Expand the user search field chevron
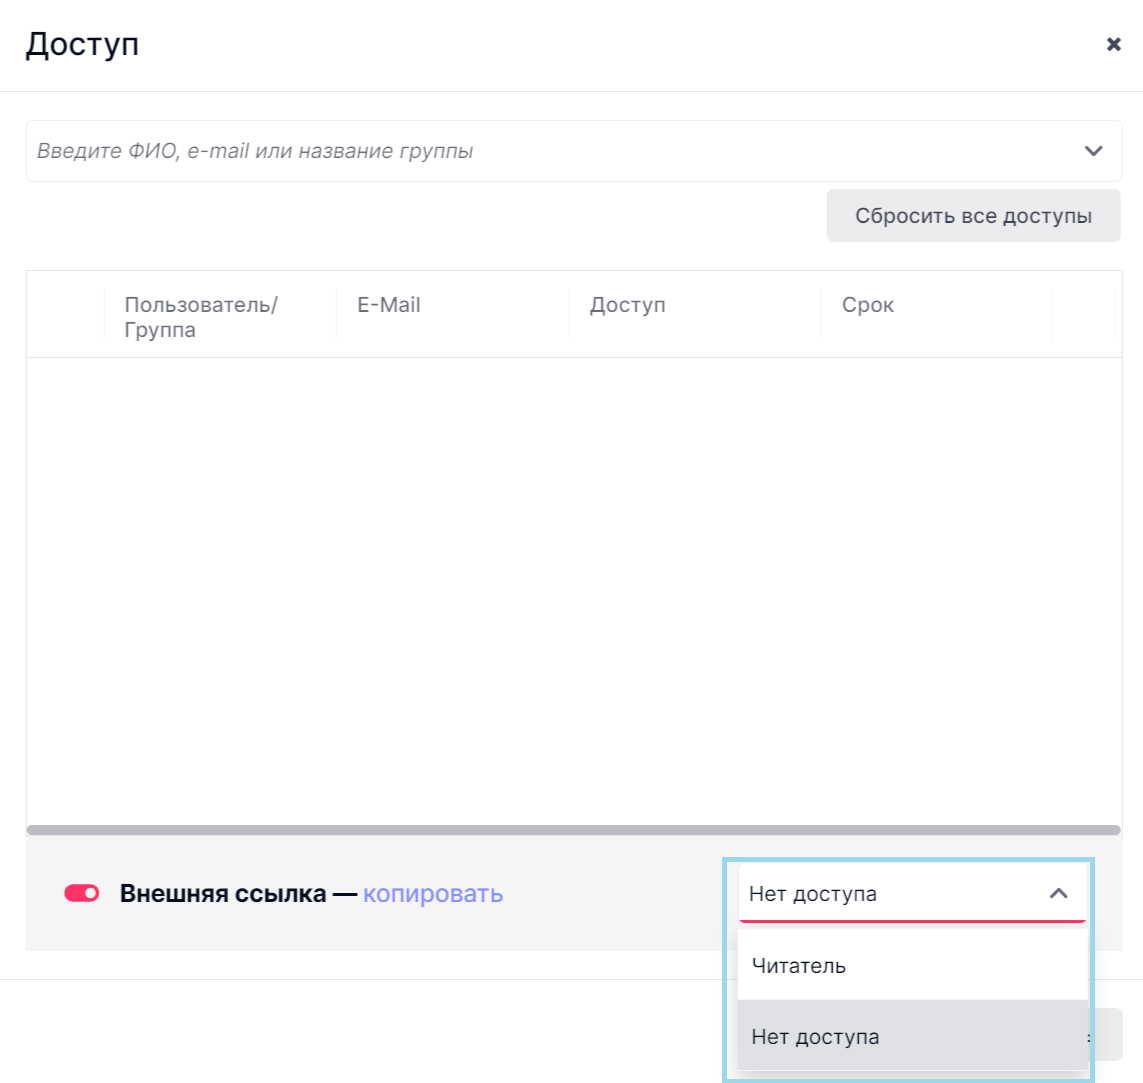The width and height of the screenshot is (1143, 1083). click(1093, 151)
